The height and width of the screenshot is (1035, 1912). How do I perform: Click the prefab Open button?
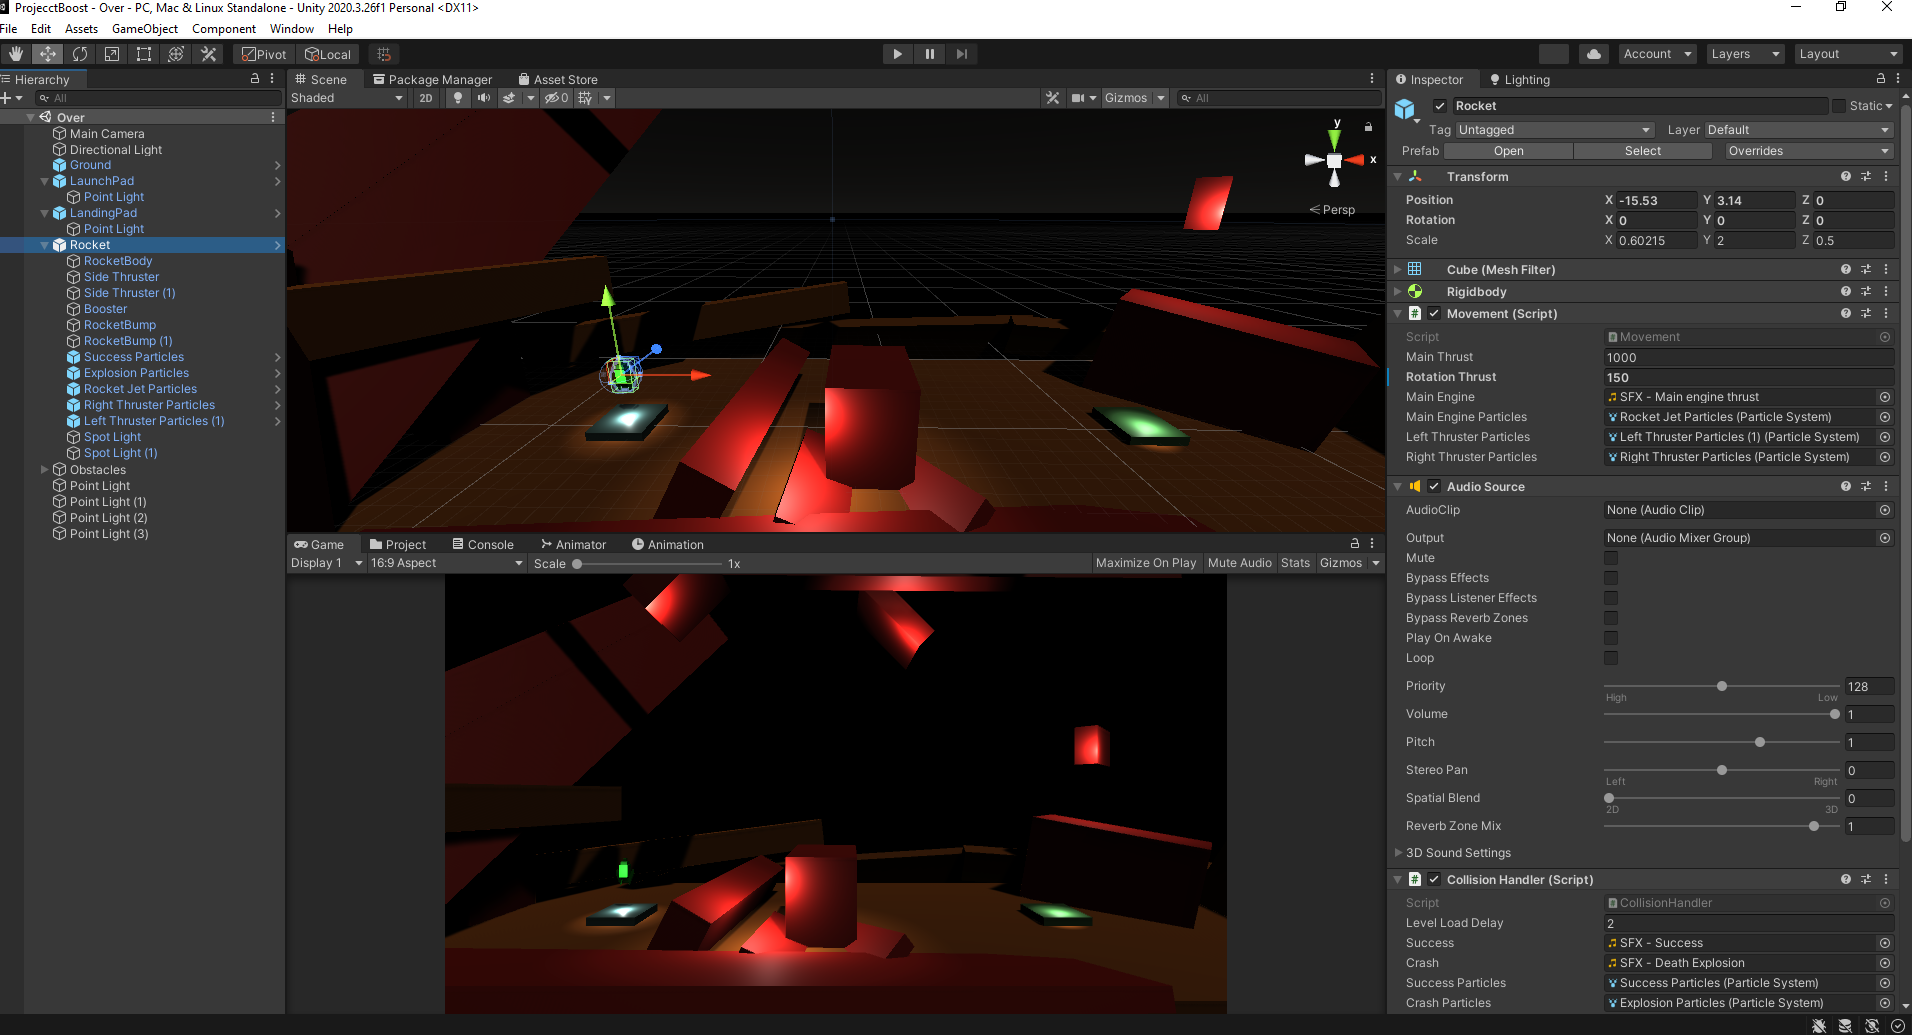1508,151
